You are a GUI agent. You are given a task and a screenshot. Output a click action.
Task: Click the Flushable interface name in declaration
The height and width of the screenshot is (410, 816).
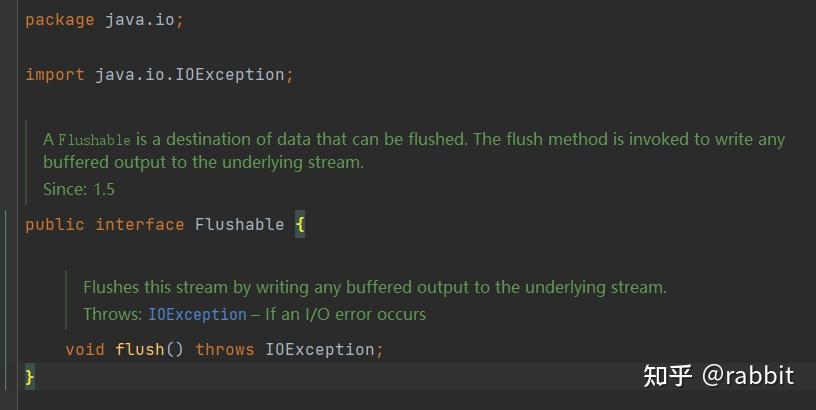click(x=239, y=225)
